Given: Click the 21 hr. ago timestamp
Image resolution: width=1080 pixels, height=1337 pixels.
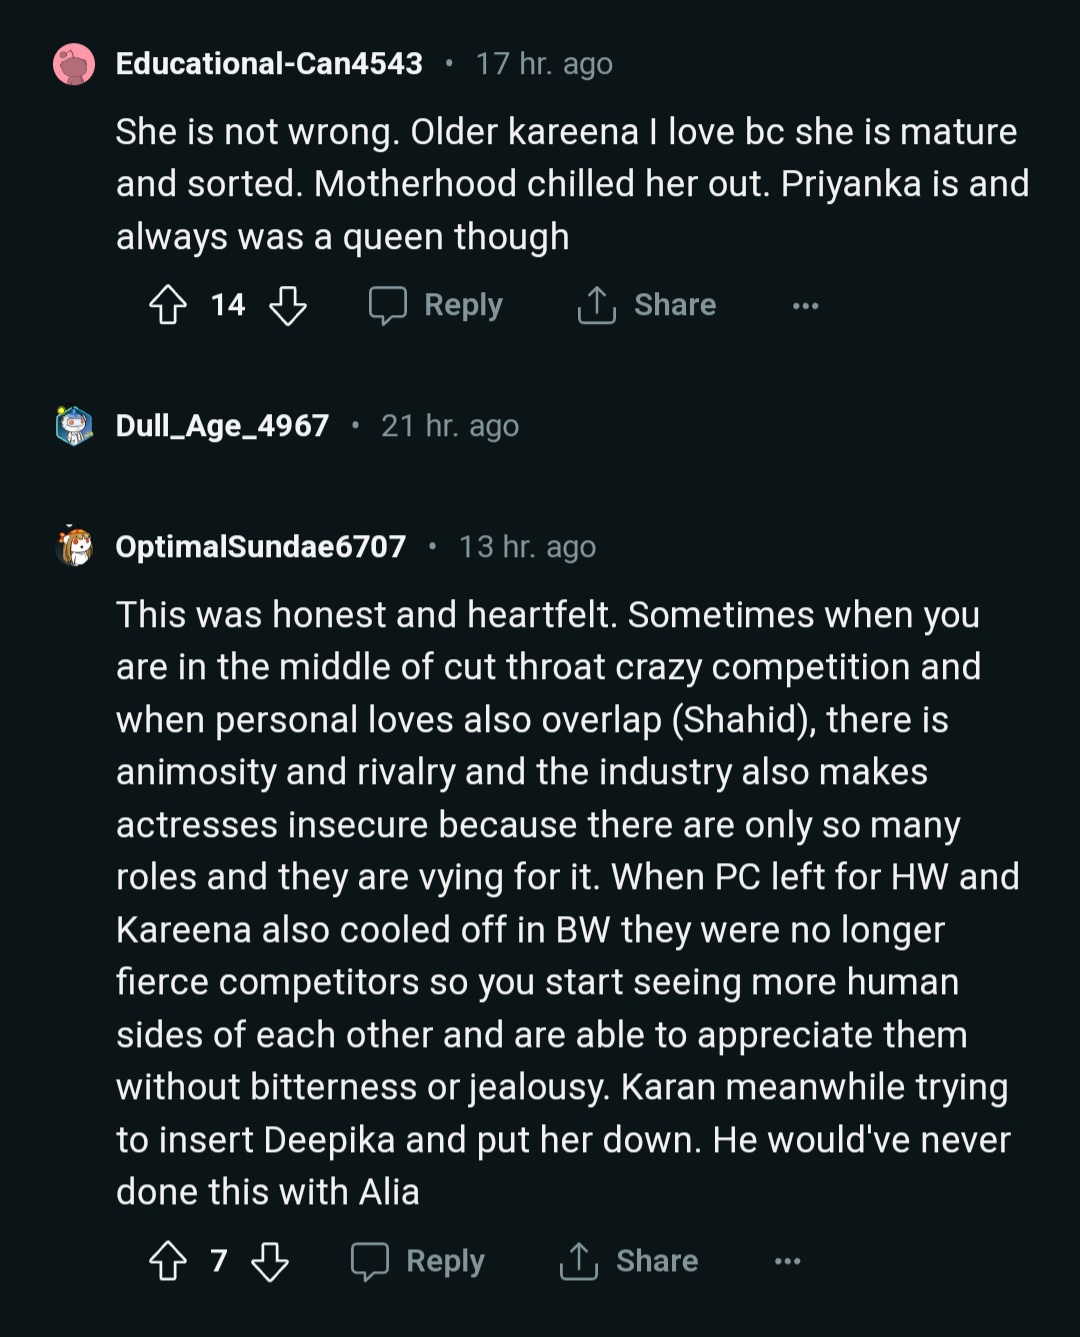Looking at the screenshot, I should click(450, 426).
